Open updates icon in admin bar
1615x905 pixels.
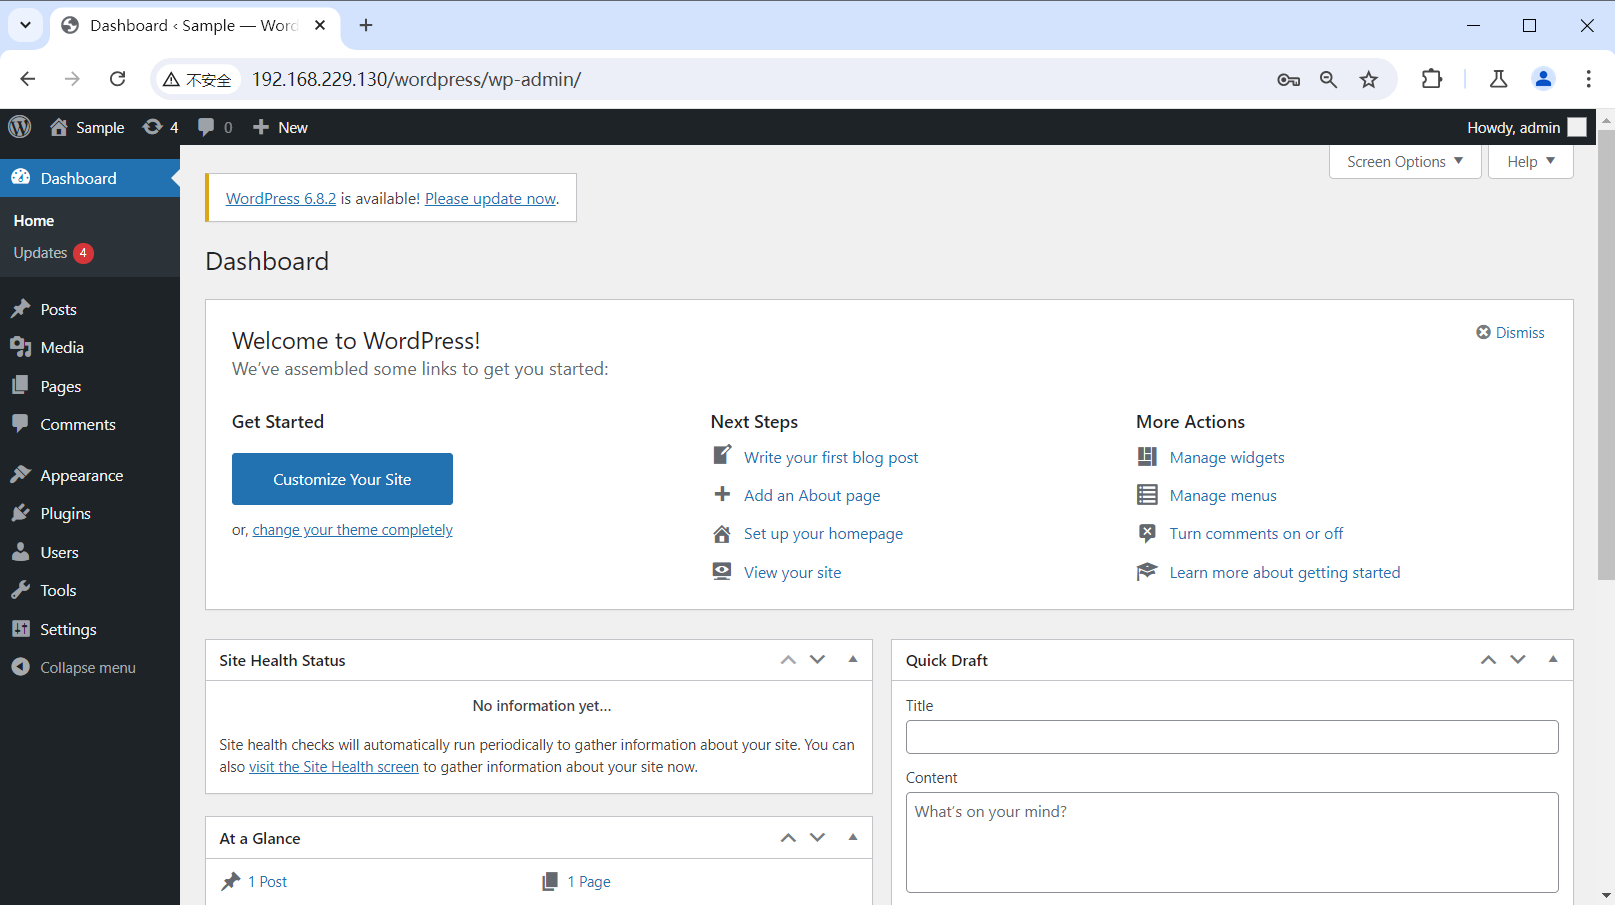click(152, 127)
